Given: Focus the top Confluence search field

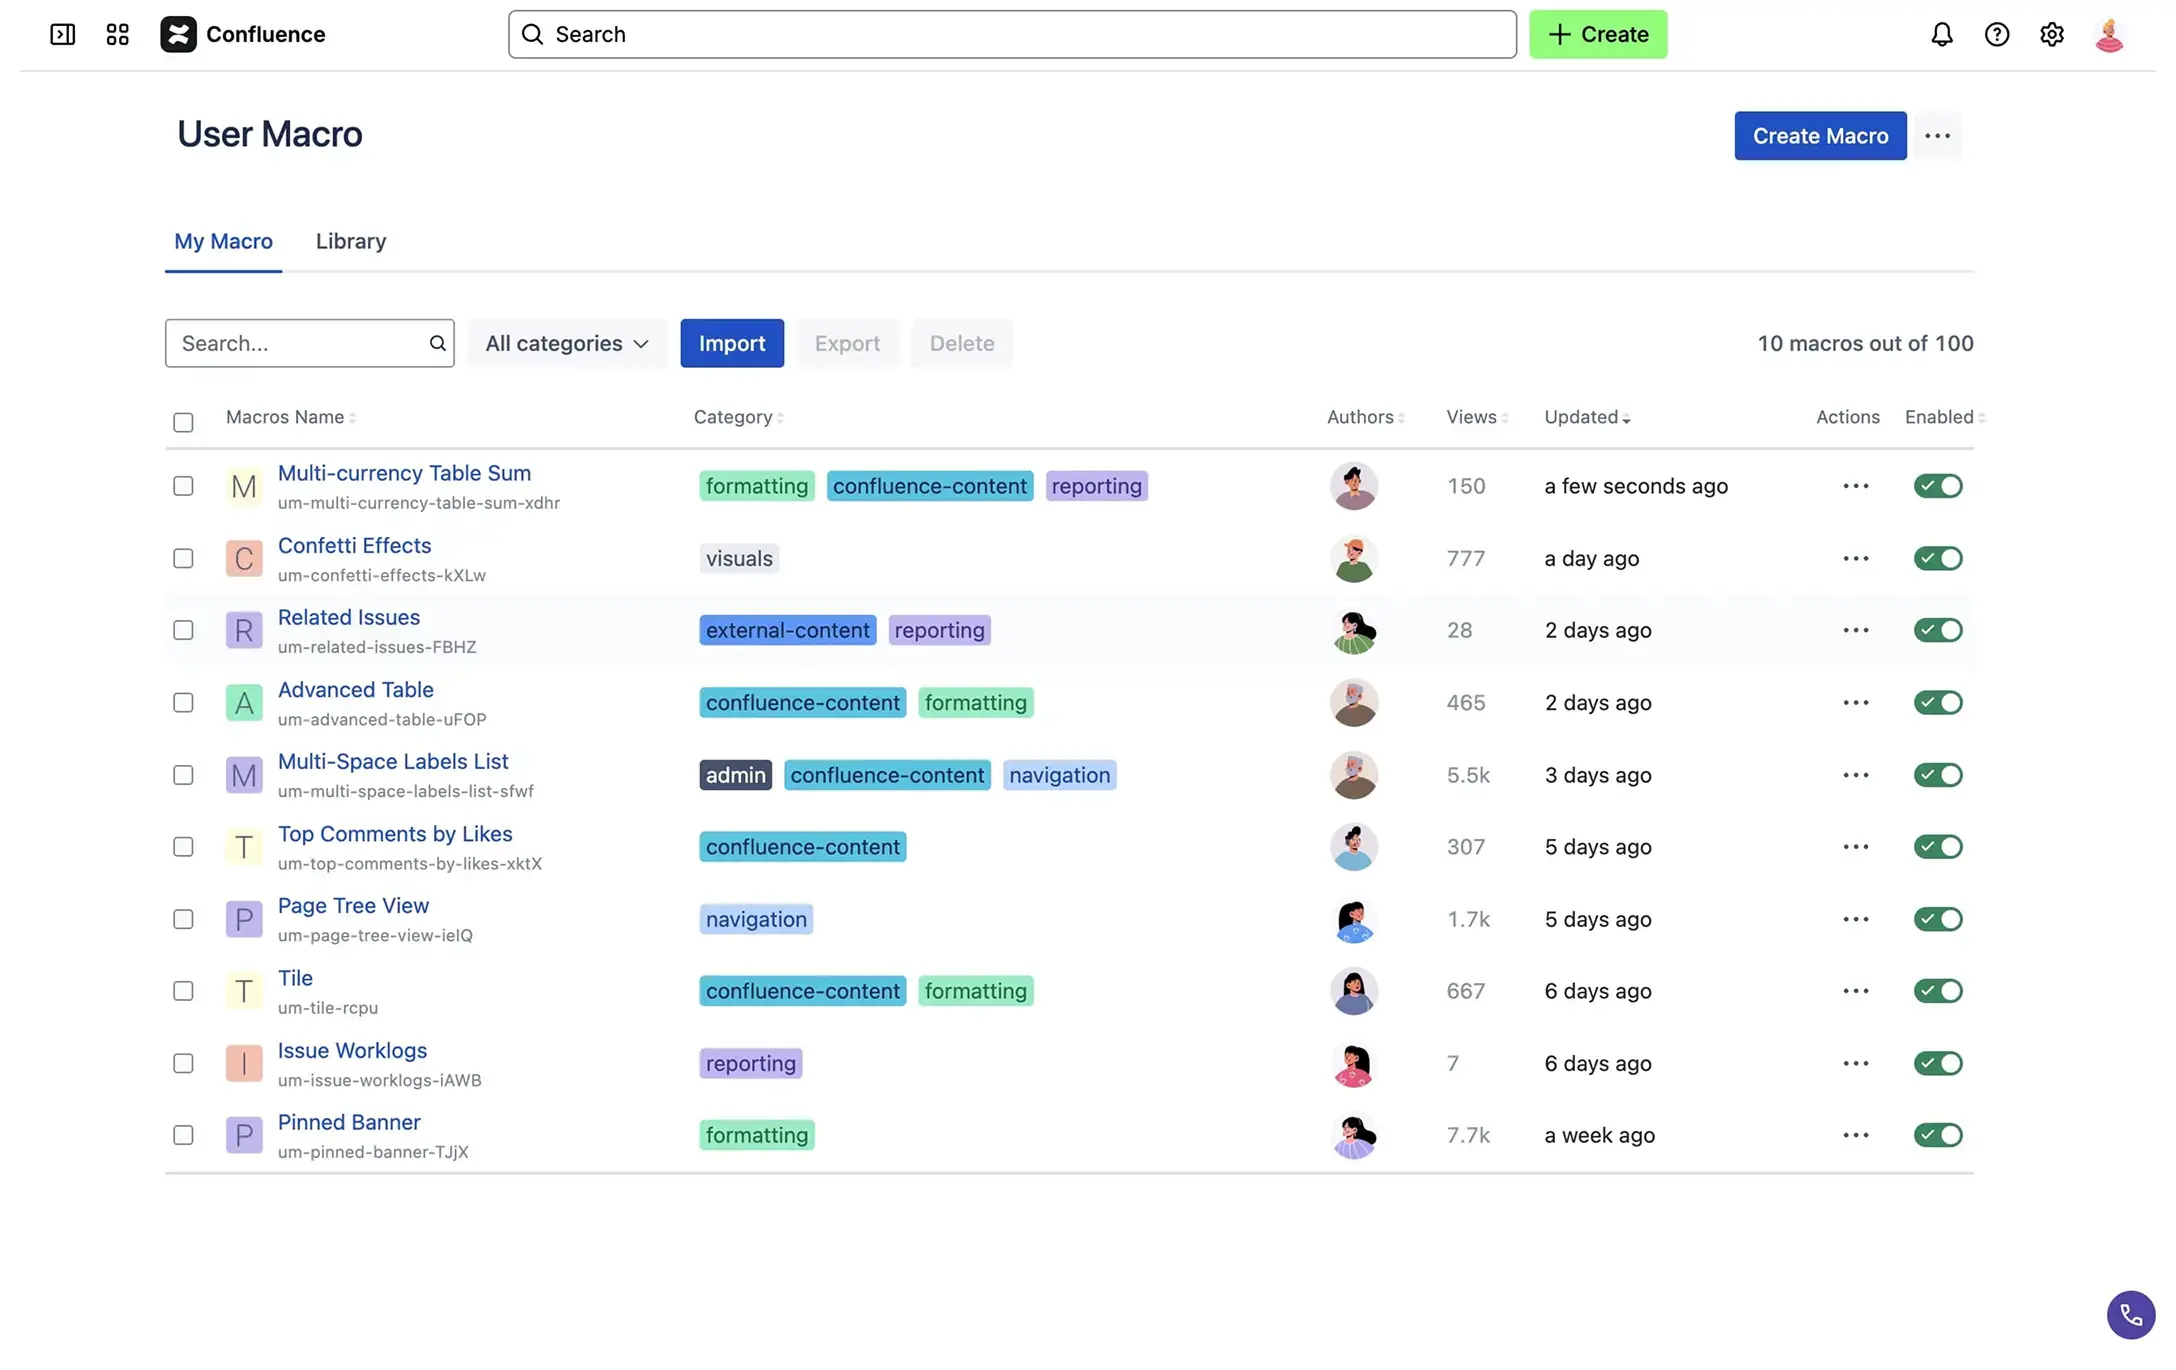Looking at the screenshot, I should pyautogui.click(x=1012, y=34).
